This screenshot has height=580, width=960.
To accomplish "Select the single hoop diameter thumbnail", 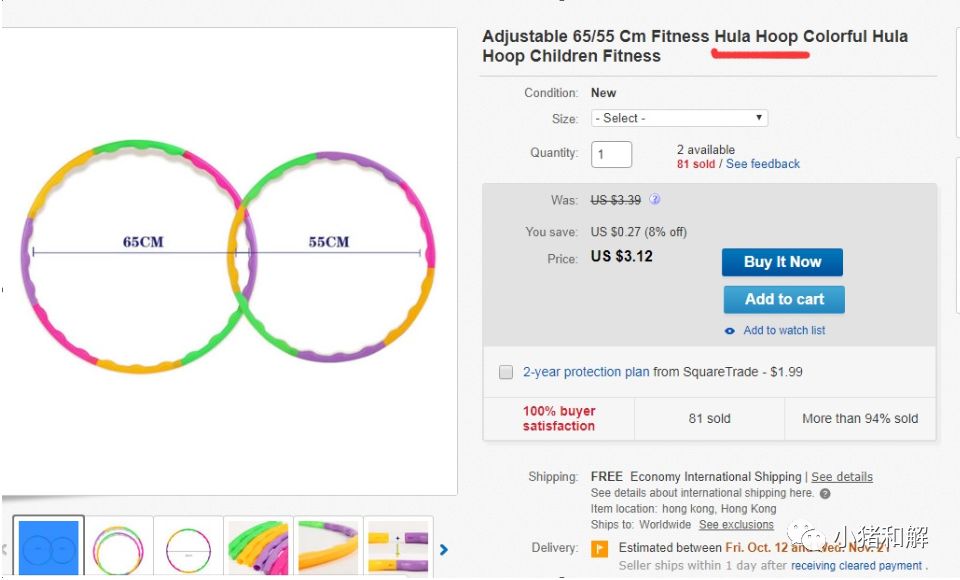I will (x=188, y=548).
